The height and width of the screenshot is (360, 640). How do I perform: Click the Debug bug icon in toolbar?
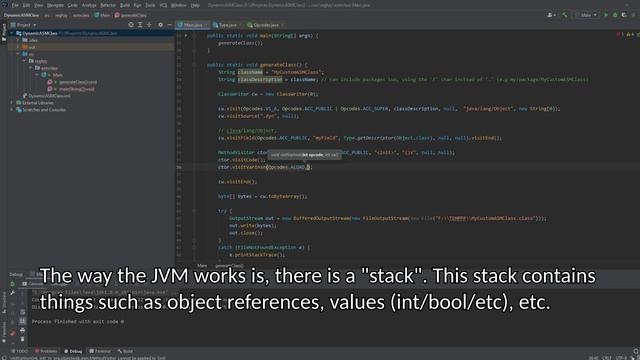click(x=615, y=15)
